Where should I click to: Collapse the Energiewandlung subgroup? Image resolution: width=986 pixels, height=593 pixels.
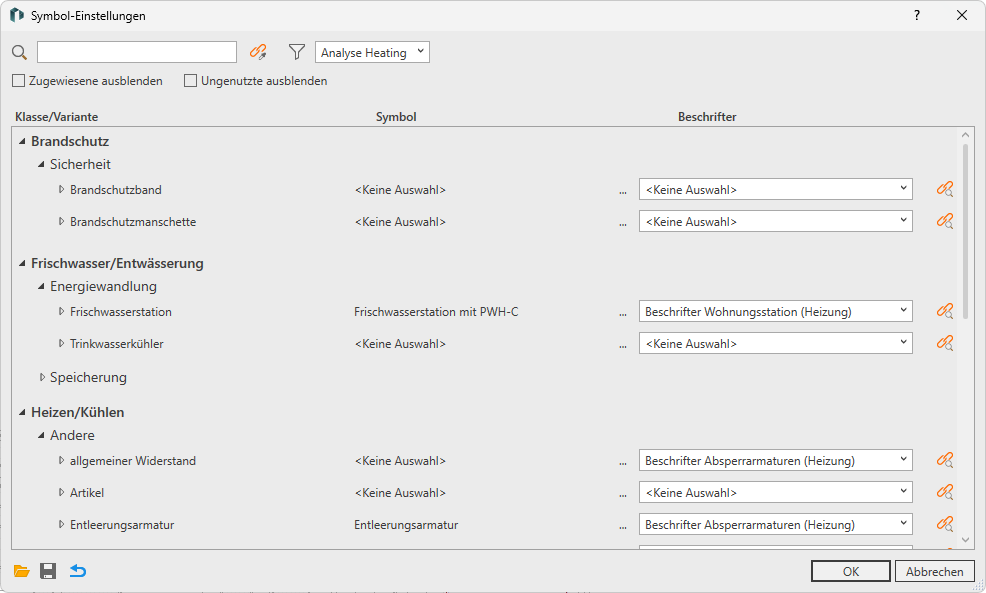(x=41, y=286)
